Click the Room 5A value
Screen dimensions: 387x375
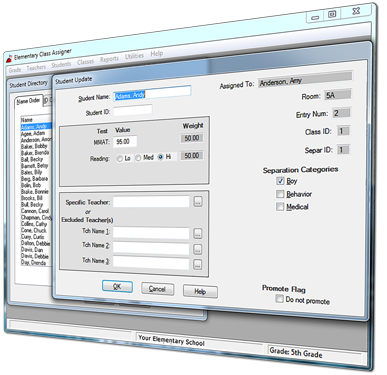tap(337, 95)
